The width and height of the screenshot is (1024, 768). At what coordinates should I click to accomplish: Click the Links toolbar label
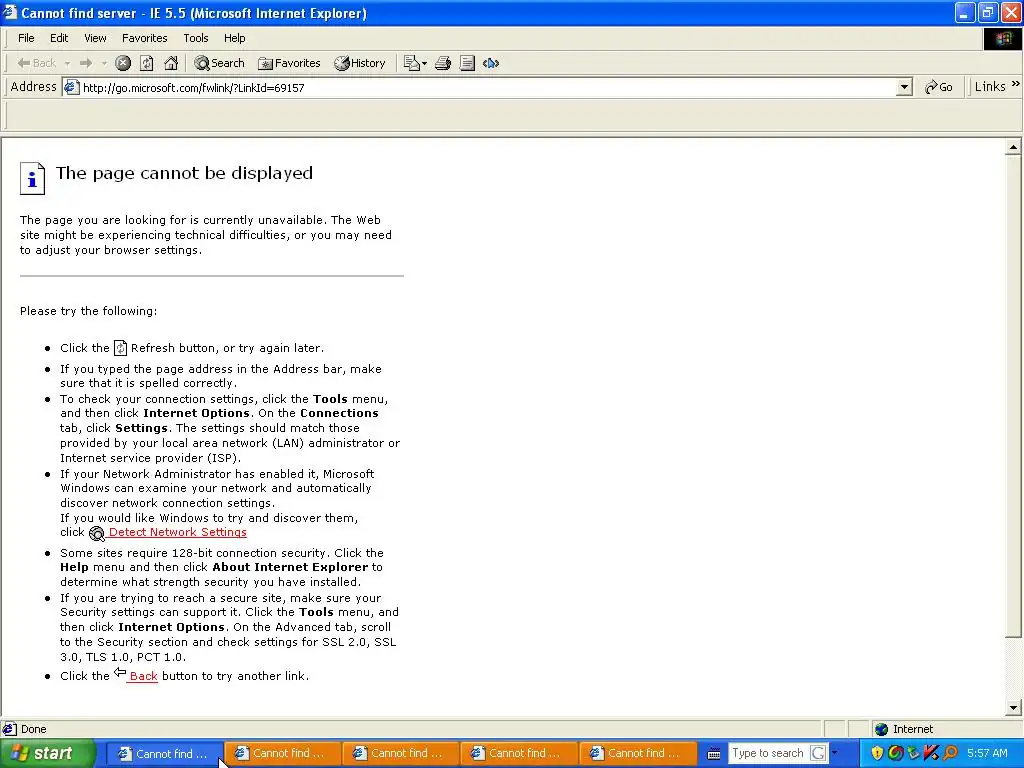pos(989,87)
